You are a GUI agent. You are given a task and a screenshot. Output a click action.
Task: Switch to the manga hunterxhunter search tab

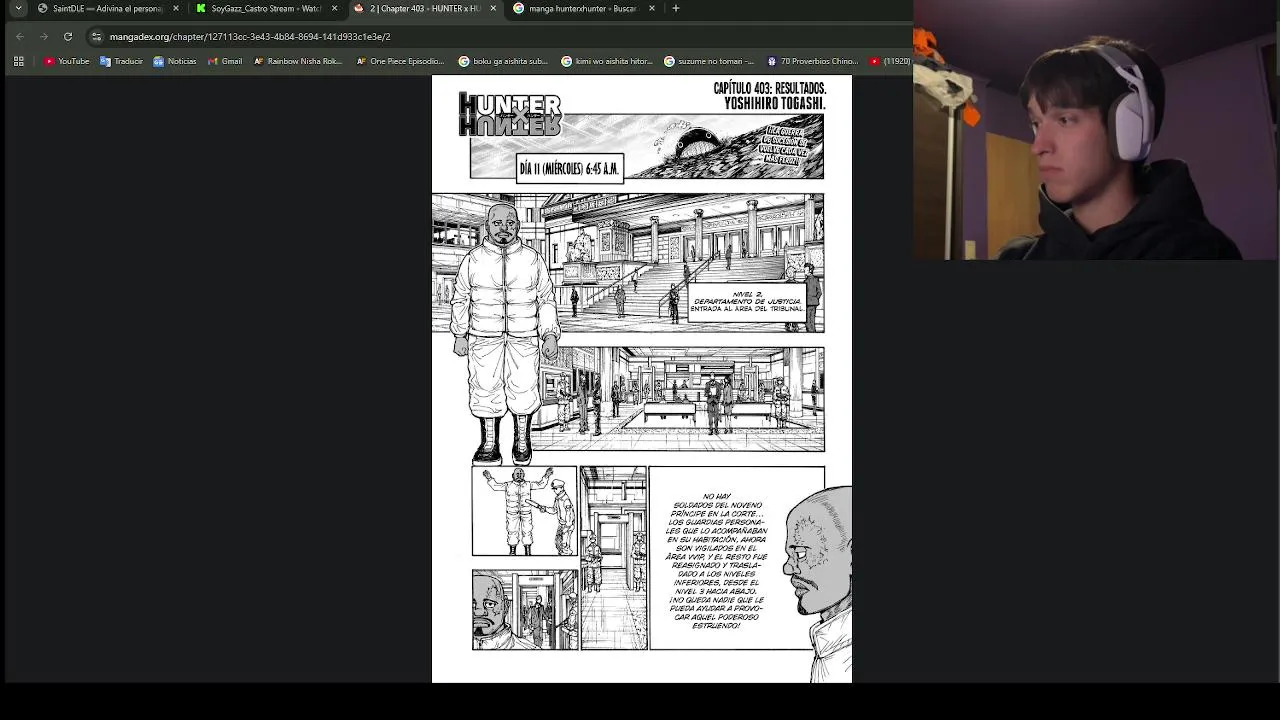pos(583,8)
